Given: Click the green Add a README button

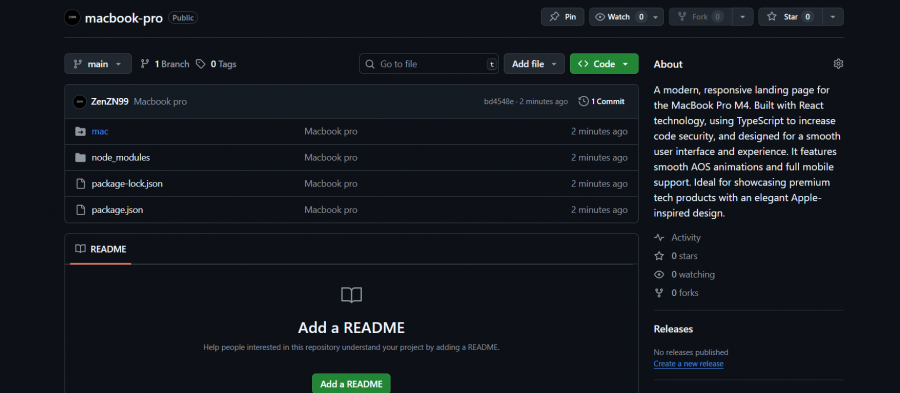Looking at the screenshot, I should 351,384.
